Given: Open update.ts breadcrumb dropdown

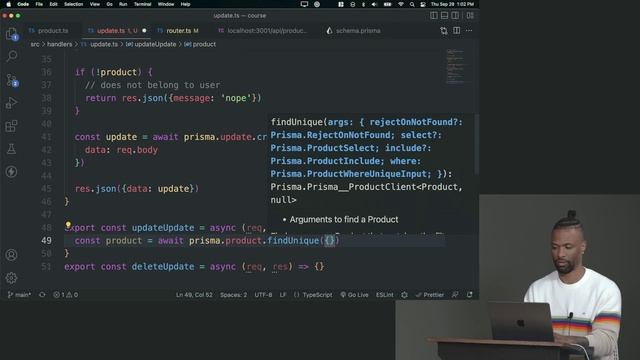Looking at the screenshot, I should tap(100, 44).
